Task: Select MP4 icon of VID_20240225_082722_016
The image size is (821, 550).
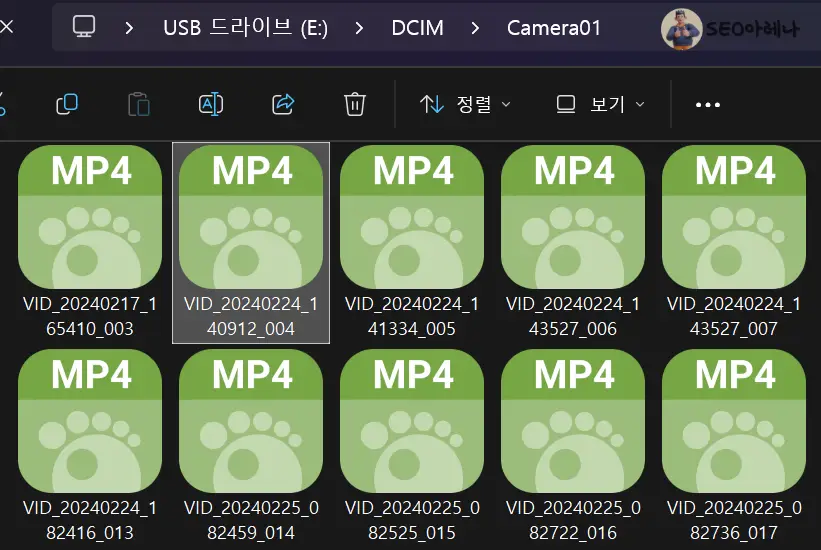Action: (x=573, y=421)
